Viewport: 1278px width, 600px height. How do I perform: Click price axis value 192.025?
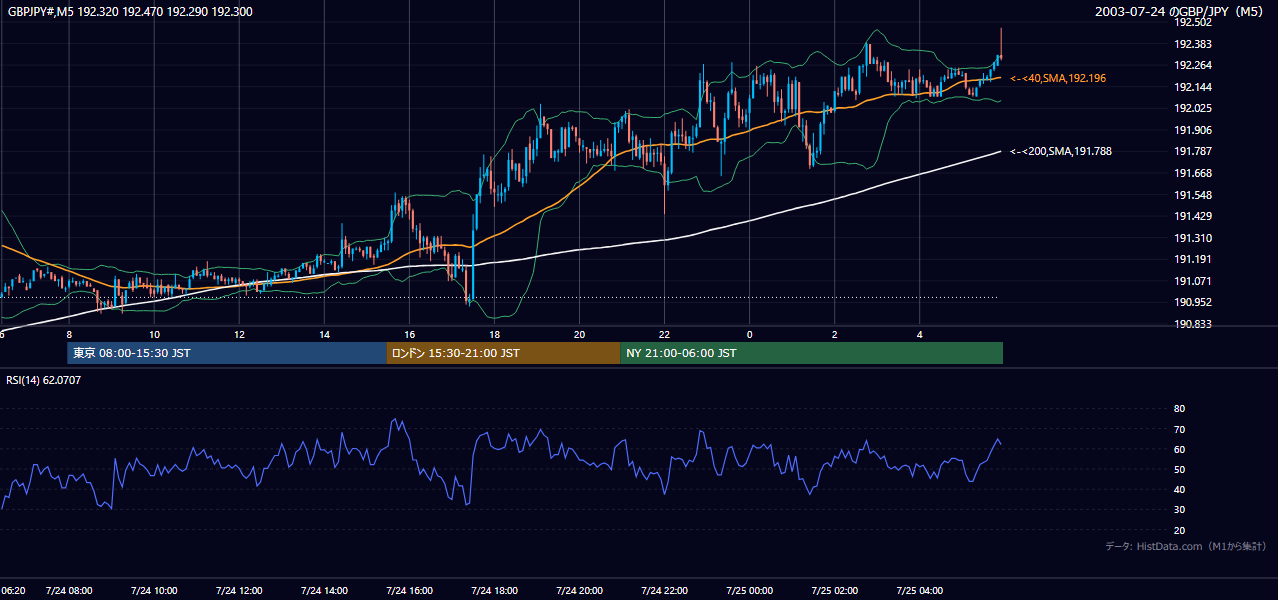pos(1193,108)
